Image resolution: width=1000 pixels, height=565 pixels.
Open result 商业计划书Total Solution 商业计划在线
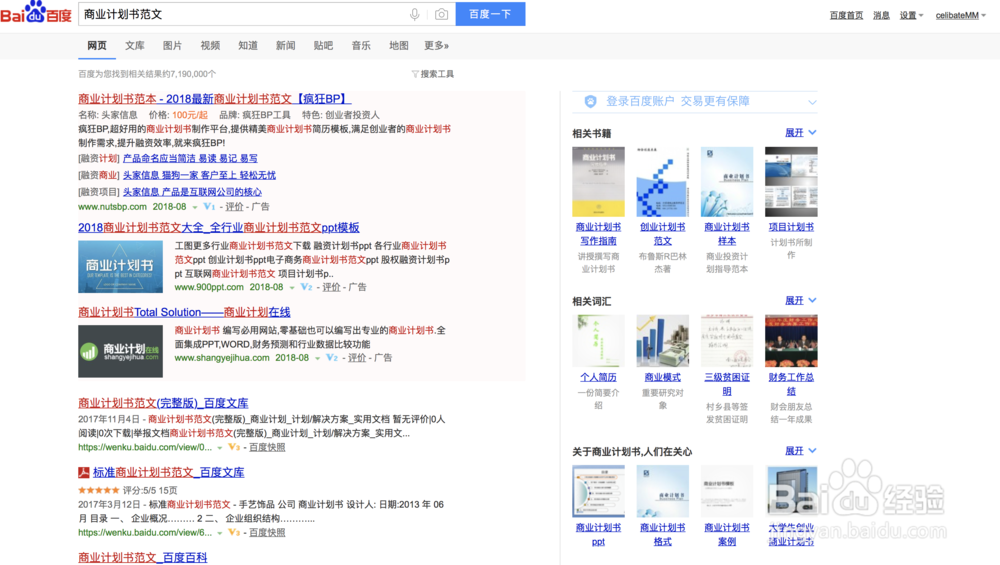pyautogui.click(x=184, y=312)
